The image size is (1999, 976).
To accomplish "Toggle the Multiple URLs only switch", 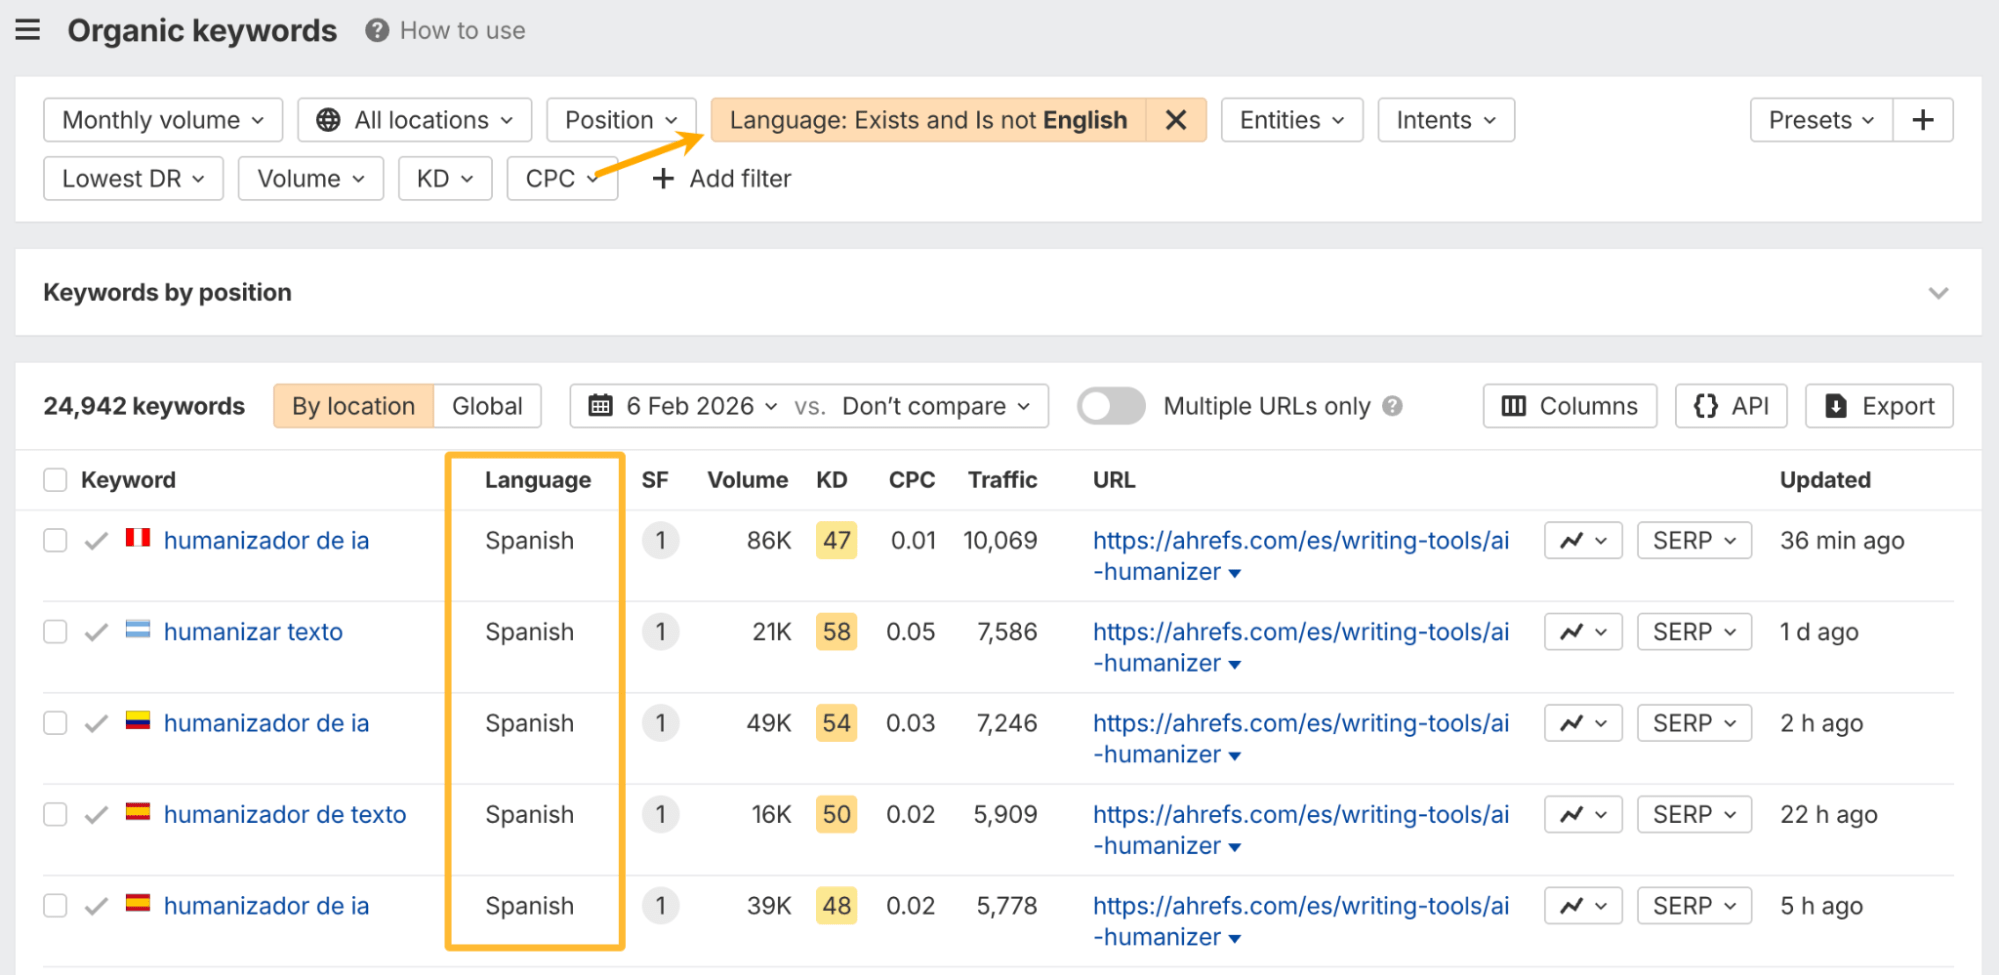I will tap(1110, 406).
